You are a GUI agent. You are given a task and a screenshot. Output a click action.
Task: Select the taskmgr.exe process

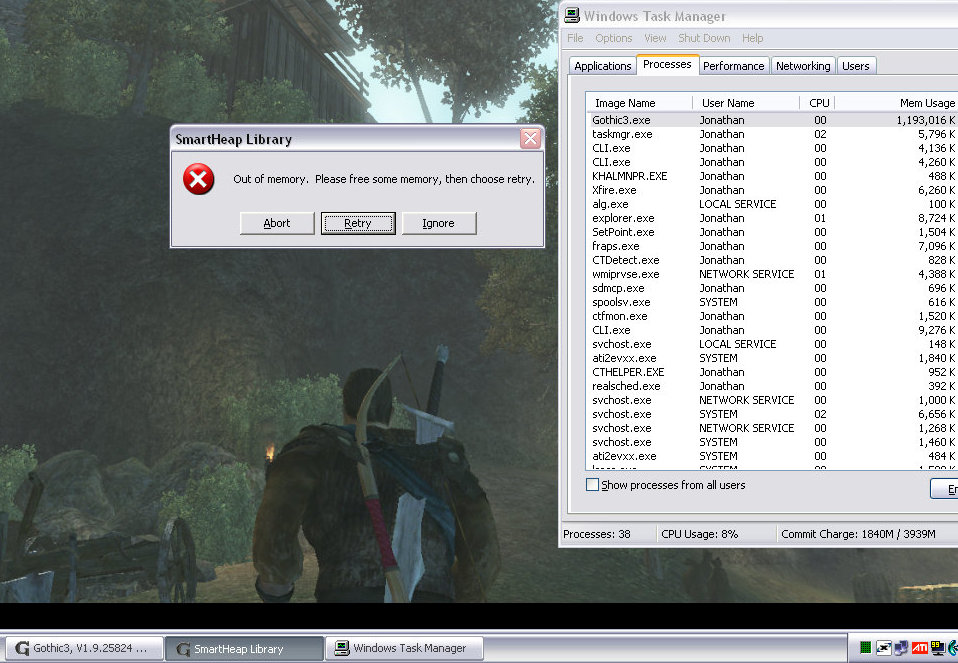point(772,134)
